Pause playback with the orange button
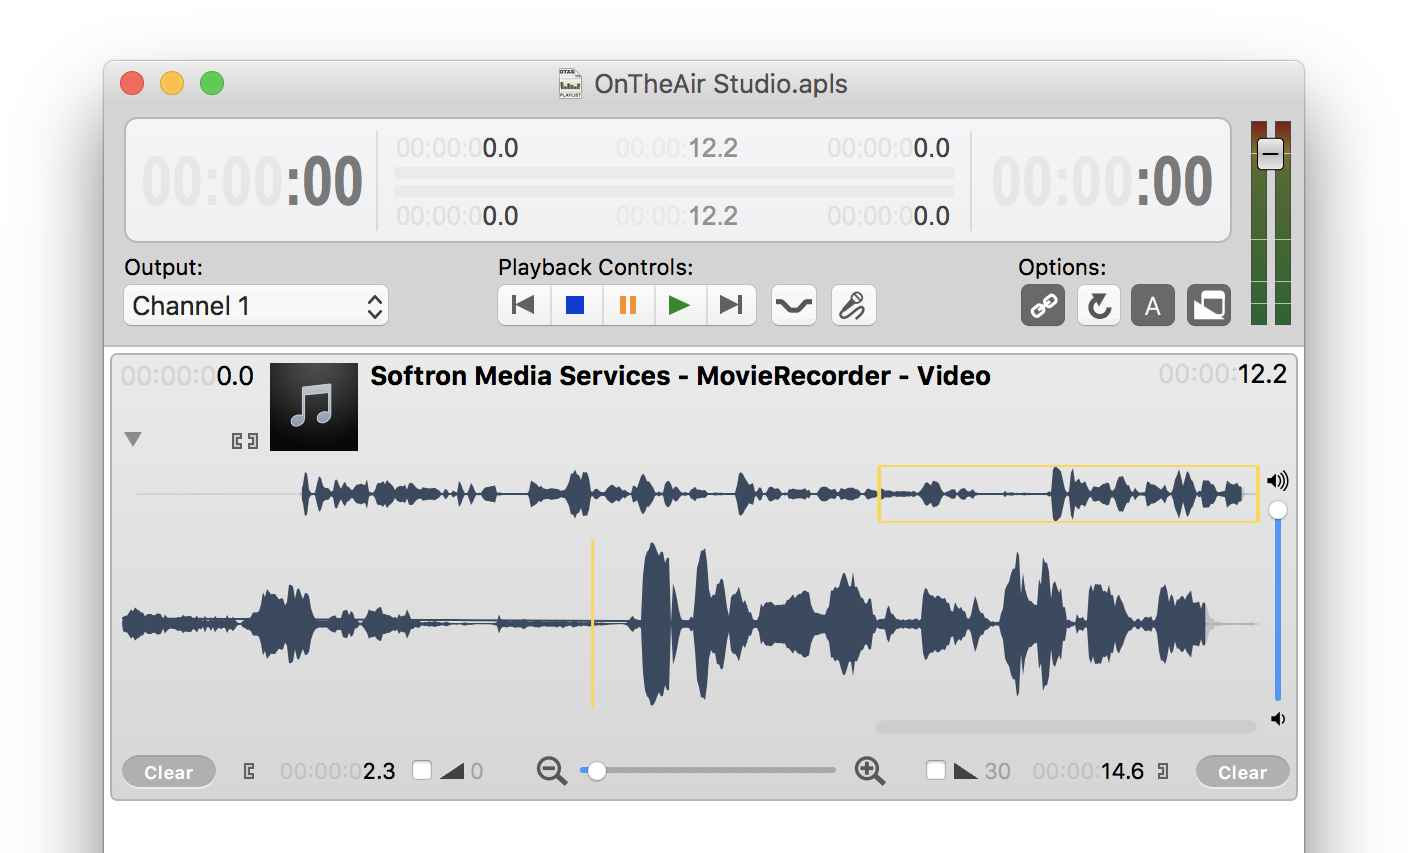 (628, 305)
